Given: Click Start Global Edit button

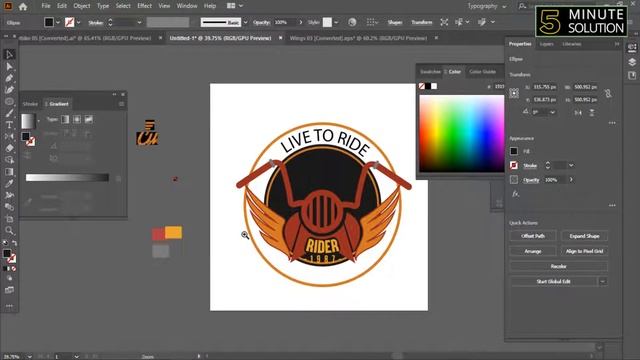Looking at the screenshot, I should [x=553, y=281].
